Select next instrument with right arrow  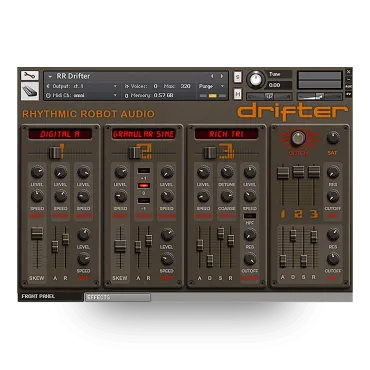pos(222,76)
